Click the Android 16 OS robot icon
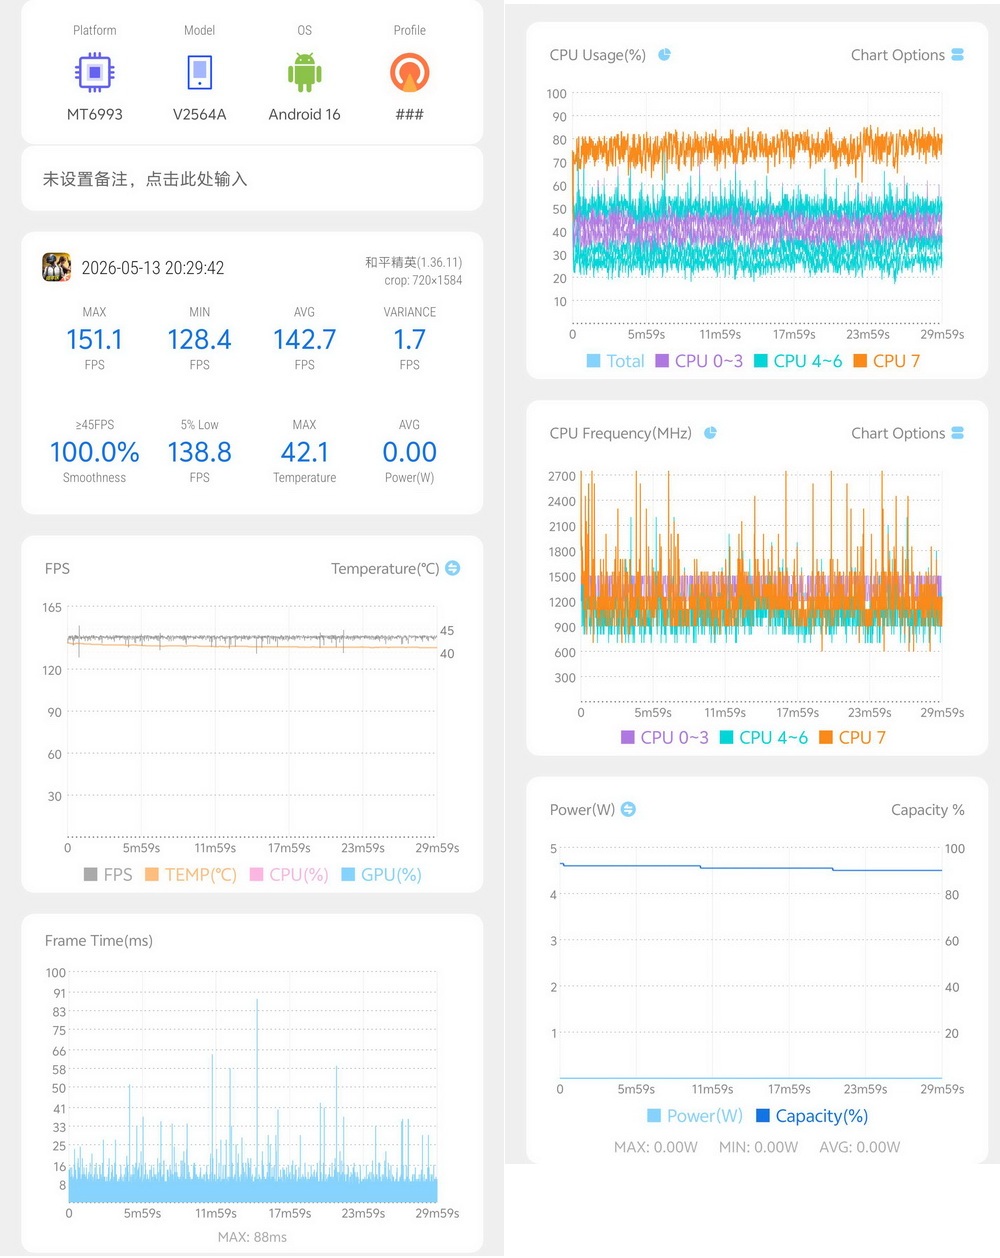Screen dimensions: 1000x1258 tap(304, 72)
